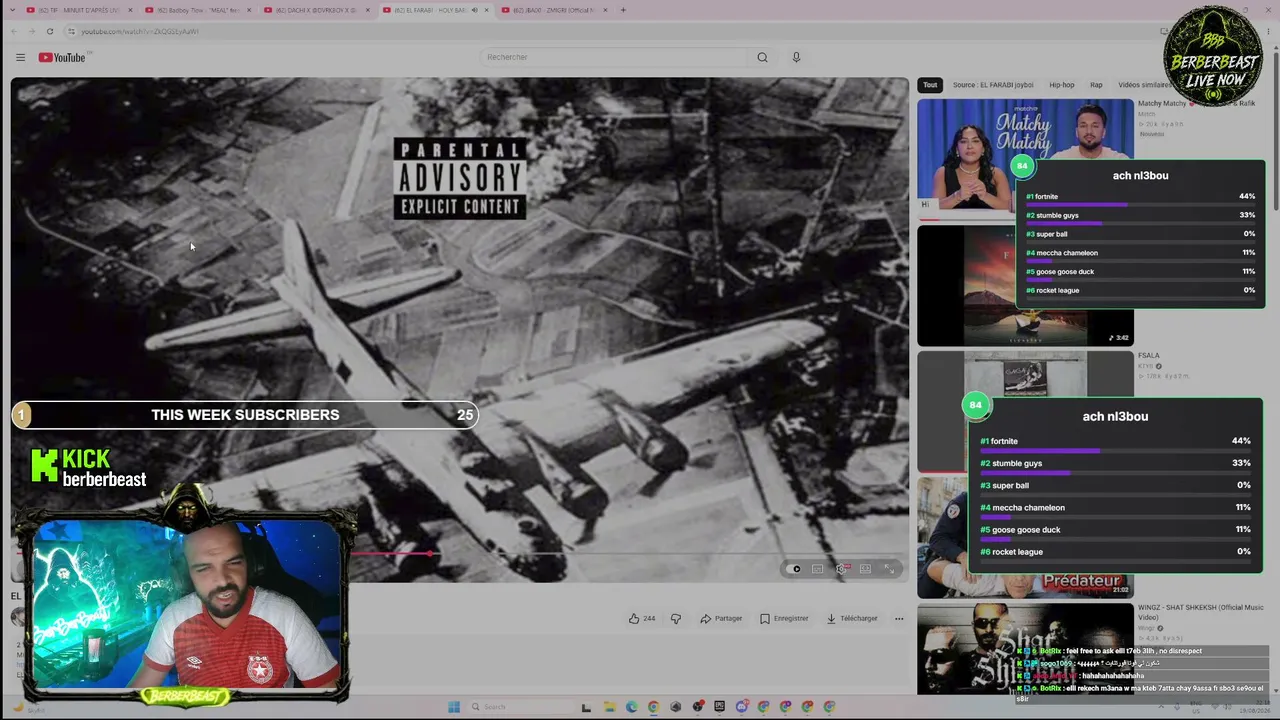This screenshot has width=1280, height=720.
Task: Select the Vidéos similaires filter chip
Action: [x=1144, y=85]
